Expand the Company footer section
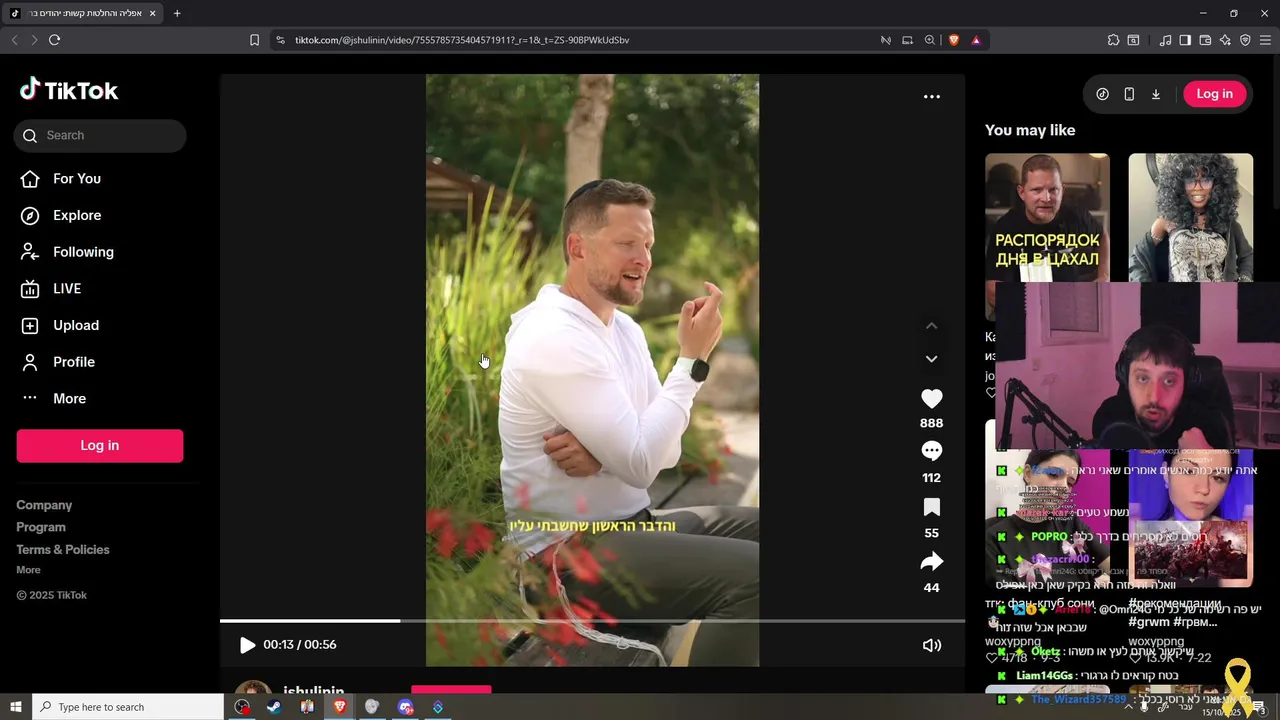This screenshot has width=1280, height=720. (44, 506)
